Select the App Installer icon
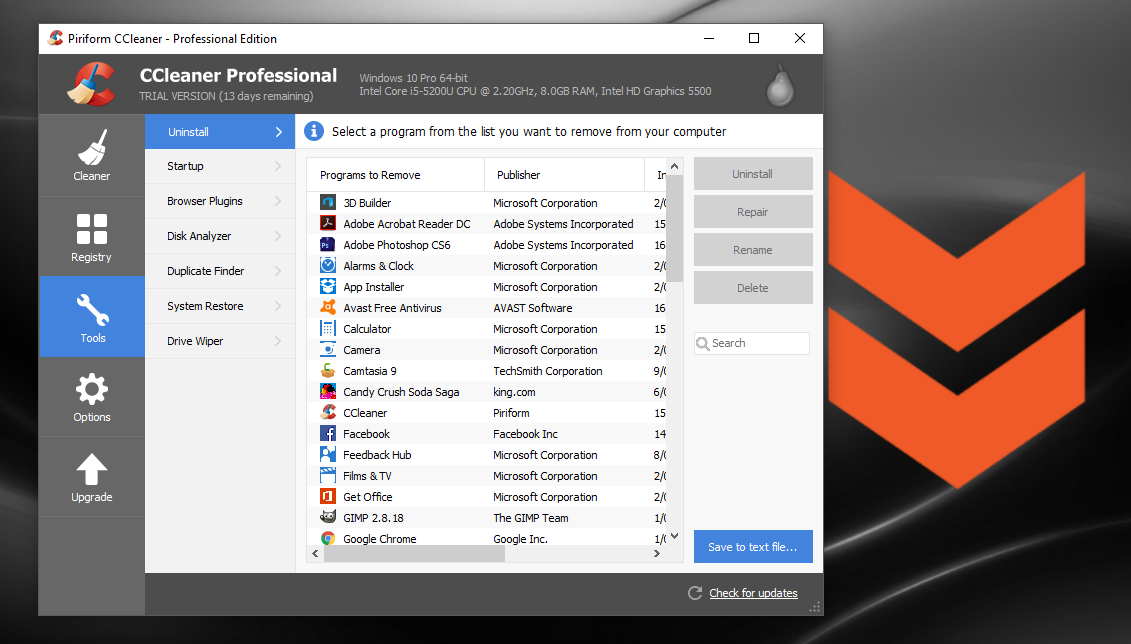 [x=327, y=286]
